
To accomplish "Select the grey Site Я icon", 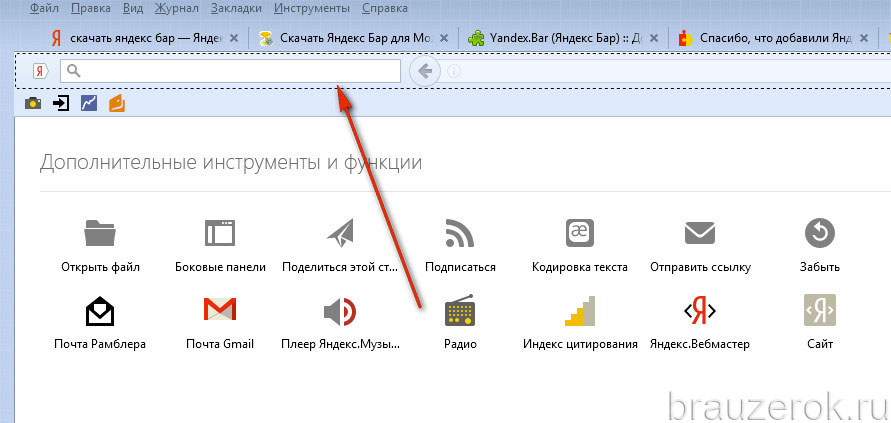I will [x=819, y=310].
